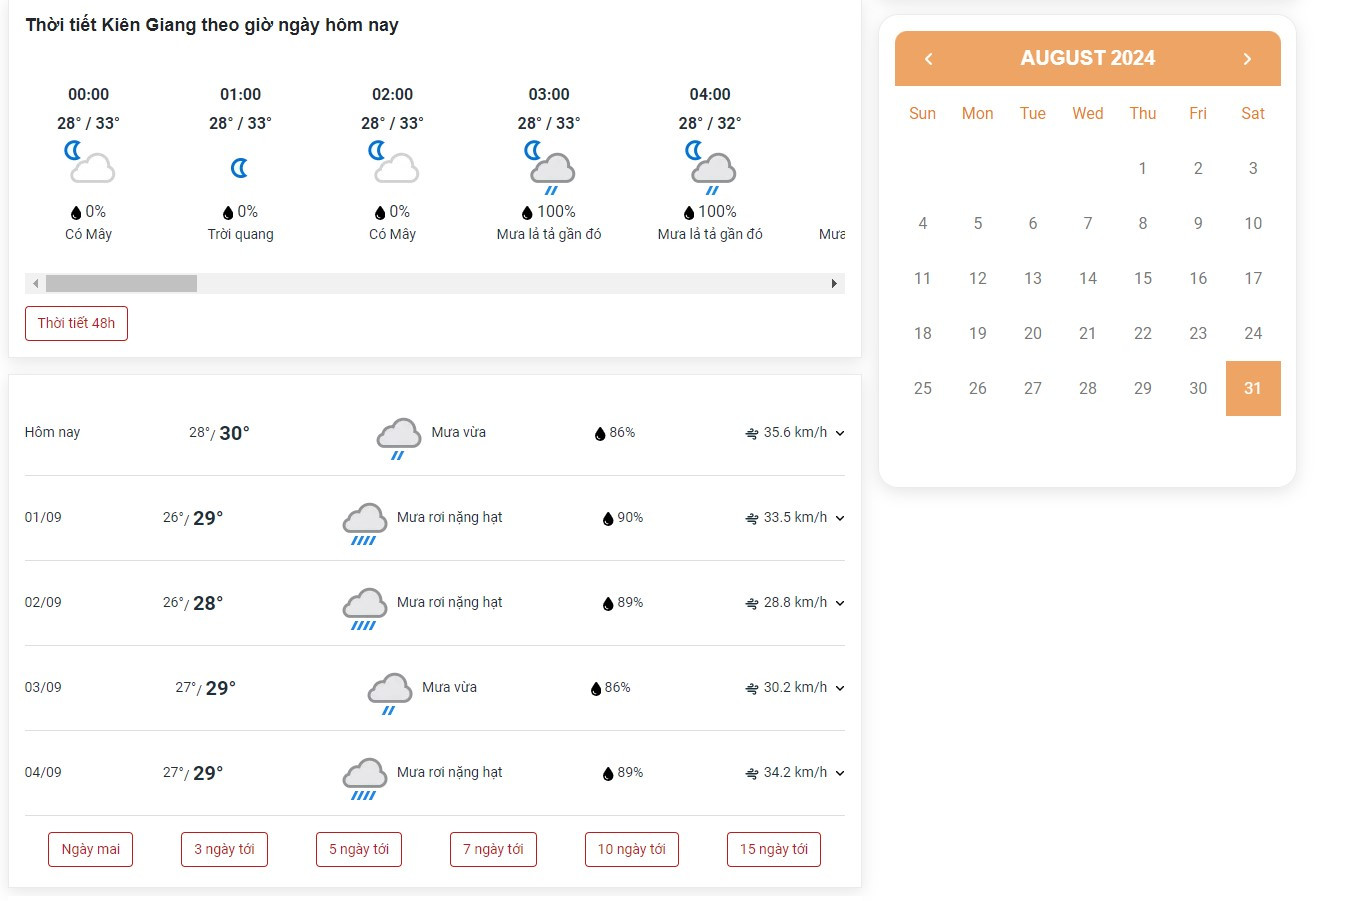Click the wind icon beside 33.5 km/h
The image size is (1347, 901).
click(752, 518)
